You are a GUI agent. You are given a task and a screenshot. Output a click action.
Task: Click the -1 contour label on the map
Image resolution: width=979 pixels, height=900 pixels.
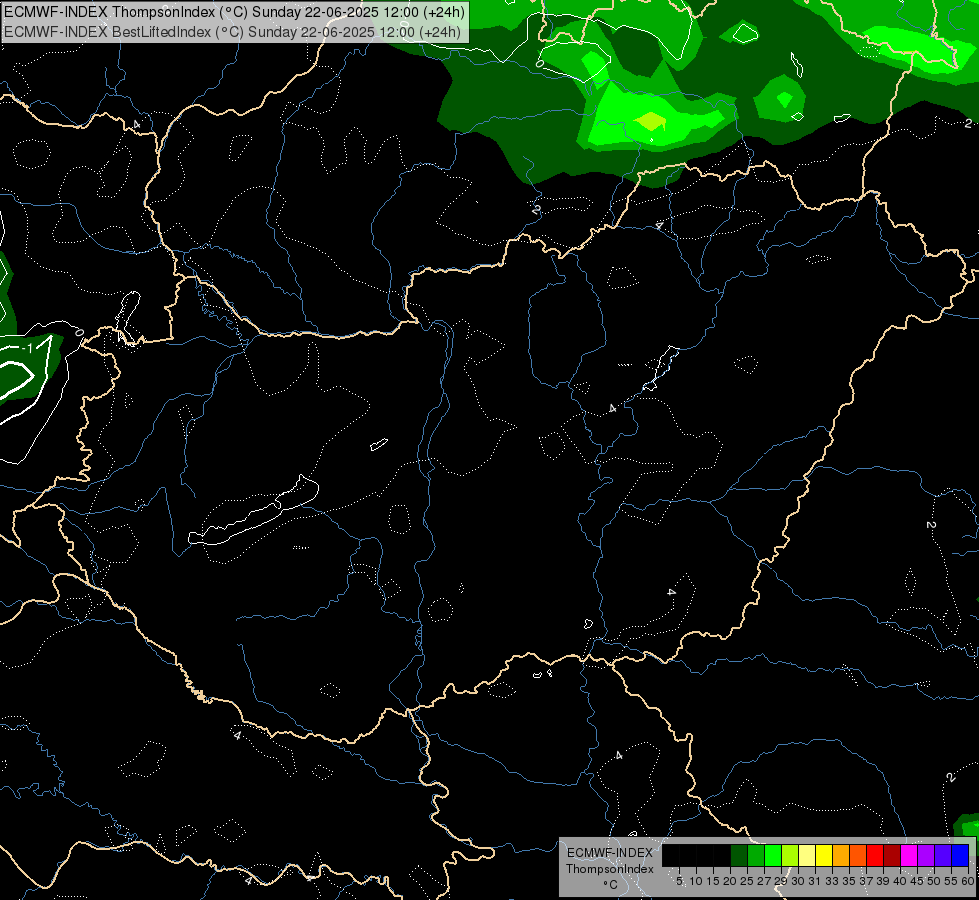click(x=28, y=348)
